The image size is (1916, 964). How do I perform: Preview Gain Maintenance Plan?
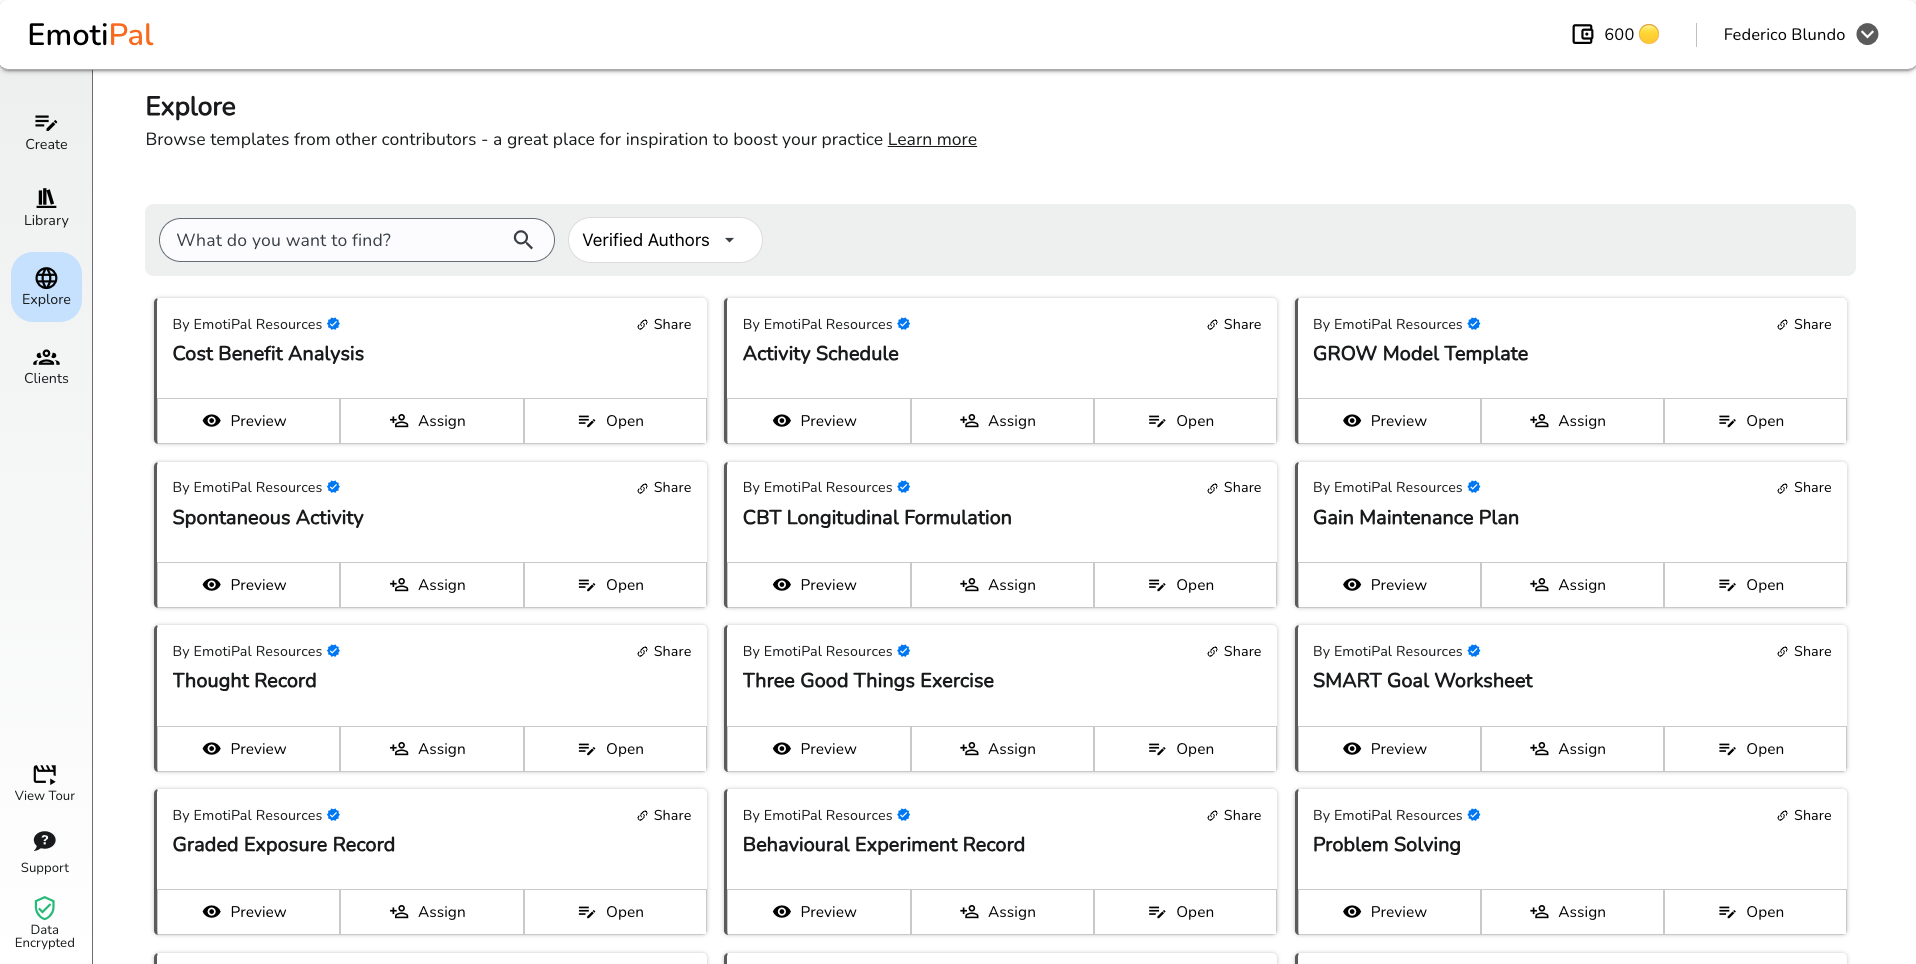pos(1388,585)
